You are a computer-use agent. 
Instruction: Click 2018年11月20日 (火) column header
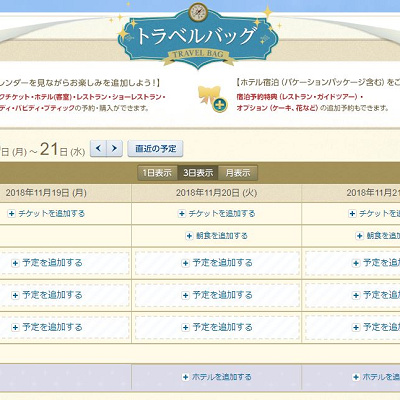click(x=216, y=193)
